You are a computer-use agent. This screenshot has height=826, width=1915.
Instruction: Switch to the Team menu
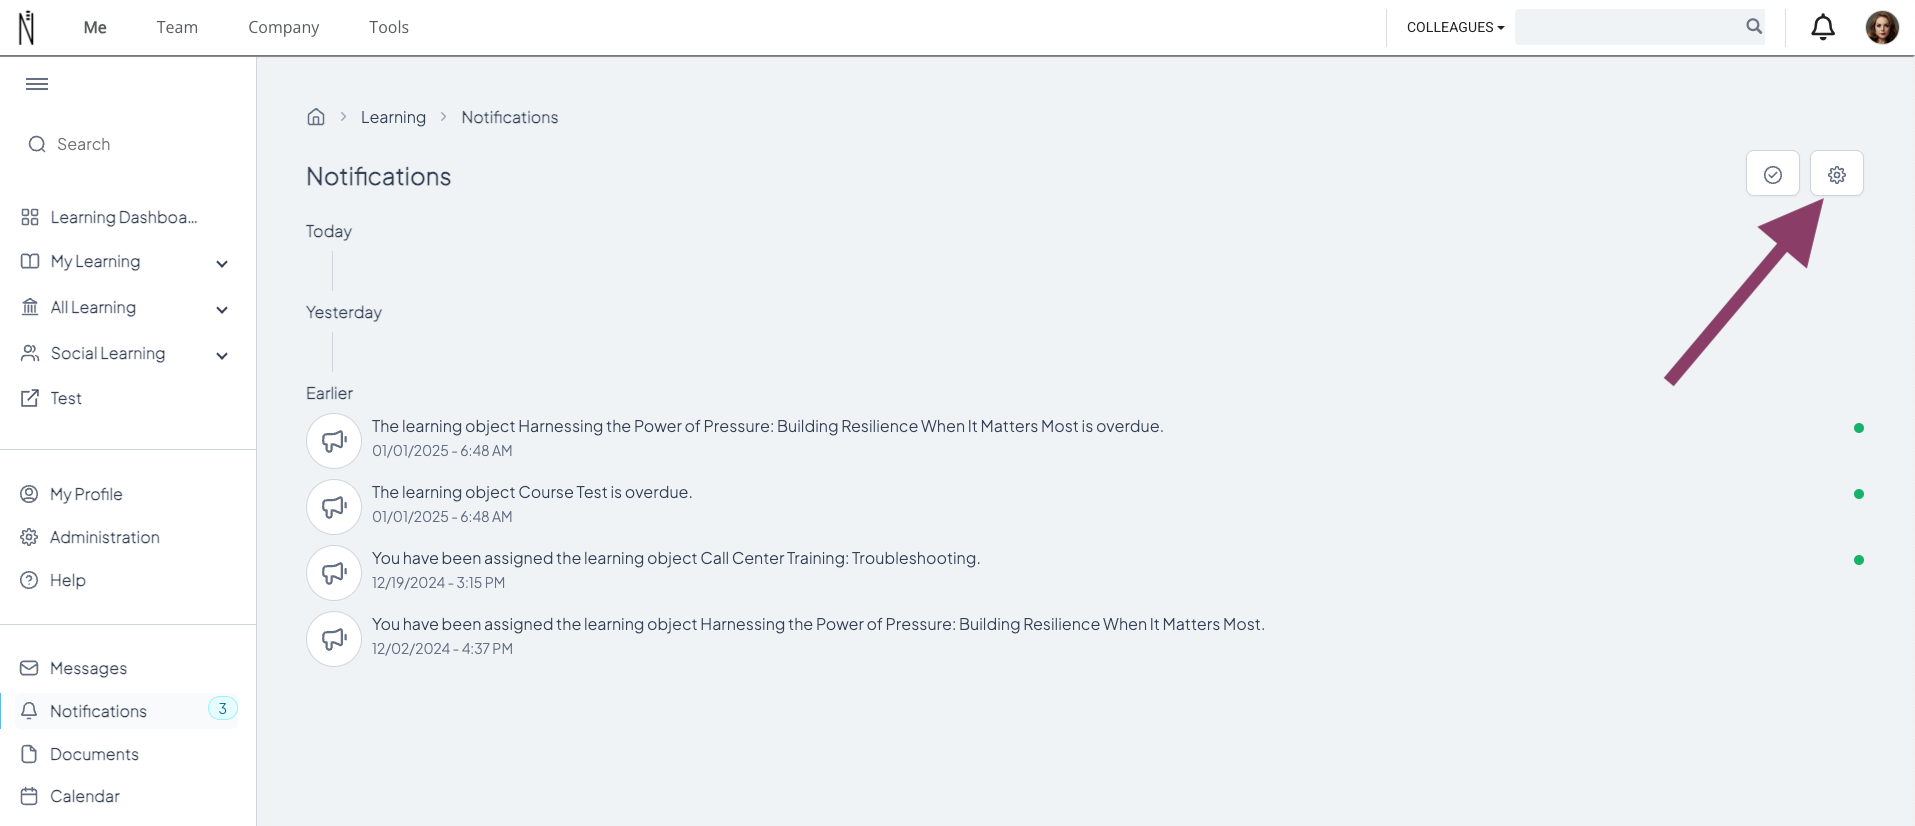177,27
